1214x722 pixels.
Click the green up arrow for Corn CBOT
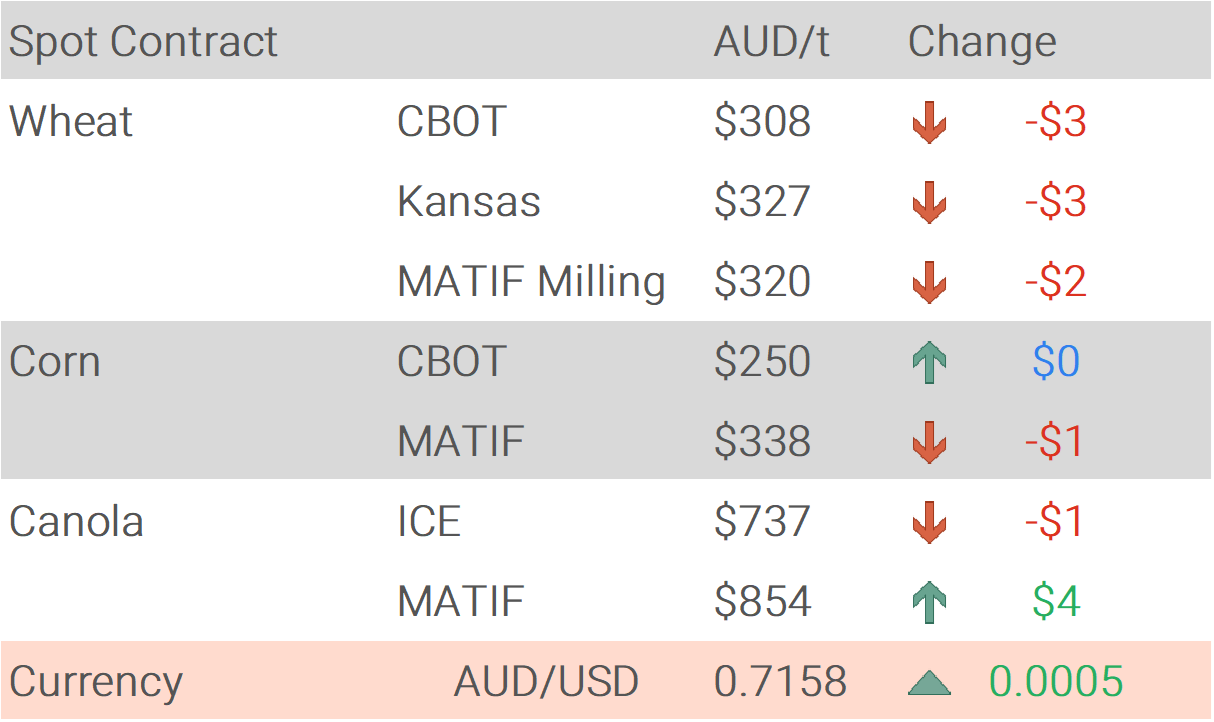pyautogui.click(x=929, y=362)
